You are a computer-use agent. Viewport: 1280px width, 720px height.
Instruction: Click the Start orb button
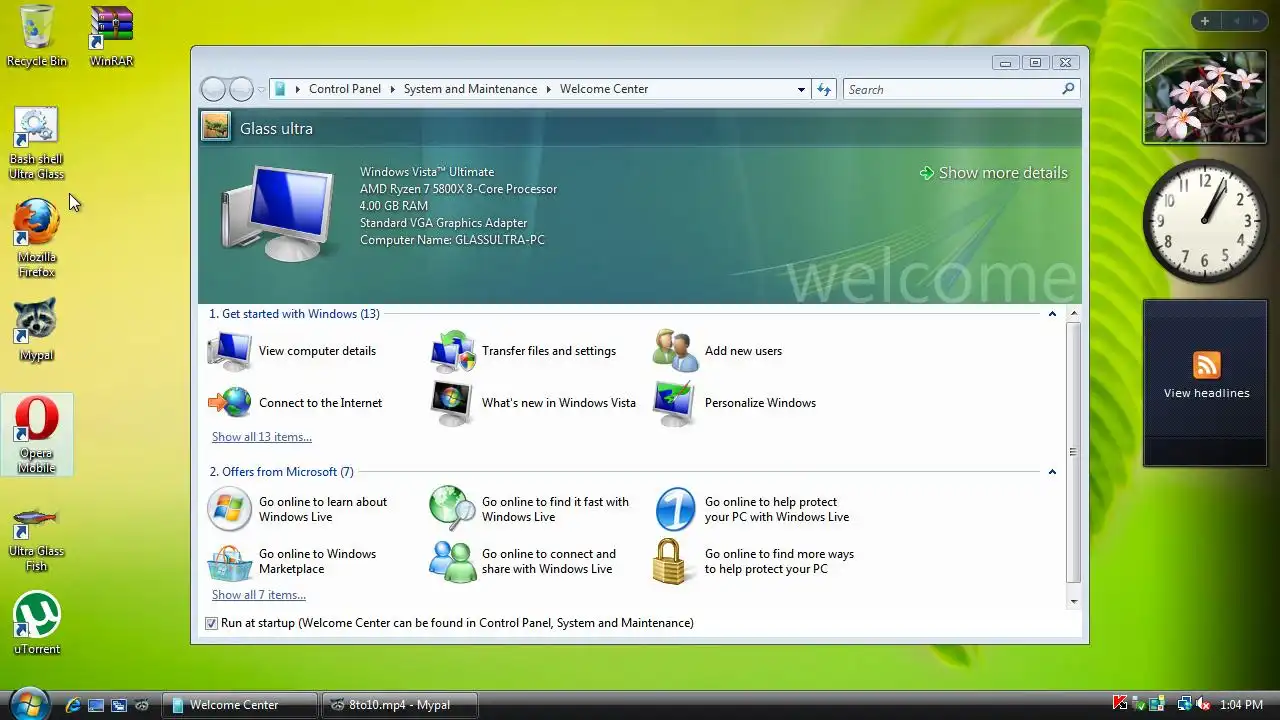pyautogui.click(x=28, y=704)
